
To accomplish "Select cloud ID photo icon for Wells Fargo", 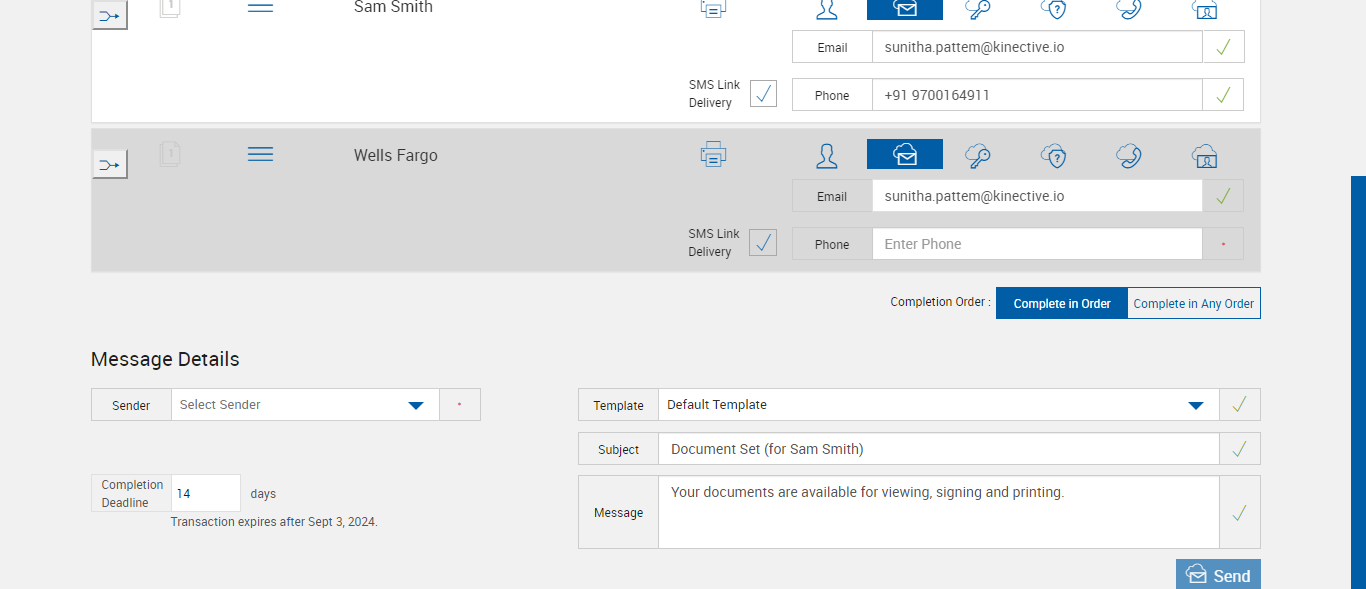I will [1205, 155].
